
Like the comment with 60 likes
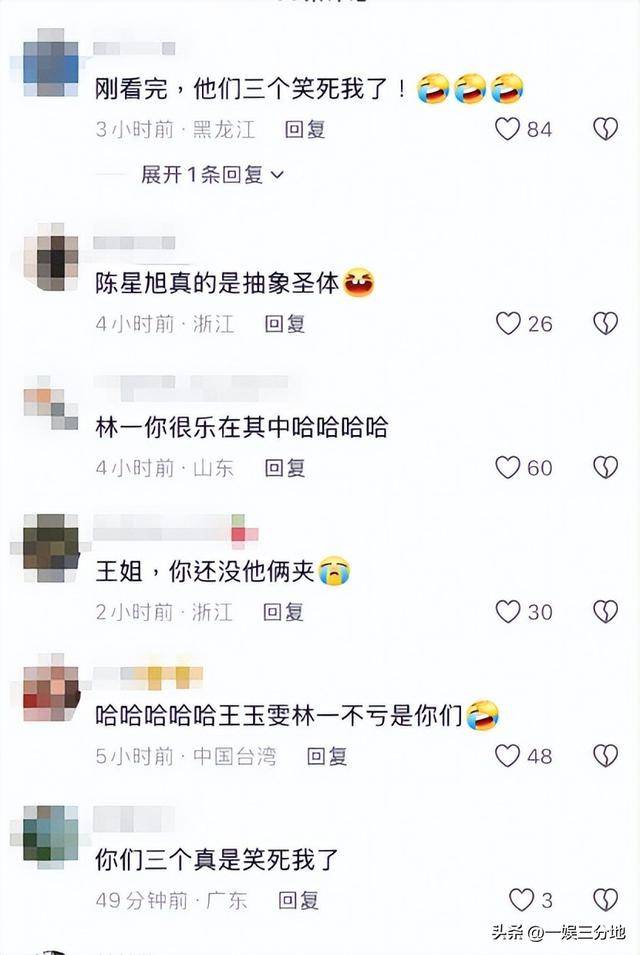pyautogui.click(x=507, y=467)
